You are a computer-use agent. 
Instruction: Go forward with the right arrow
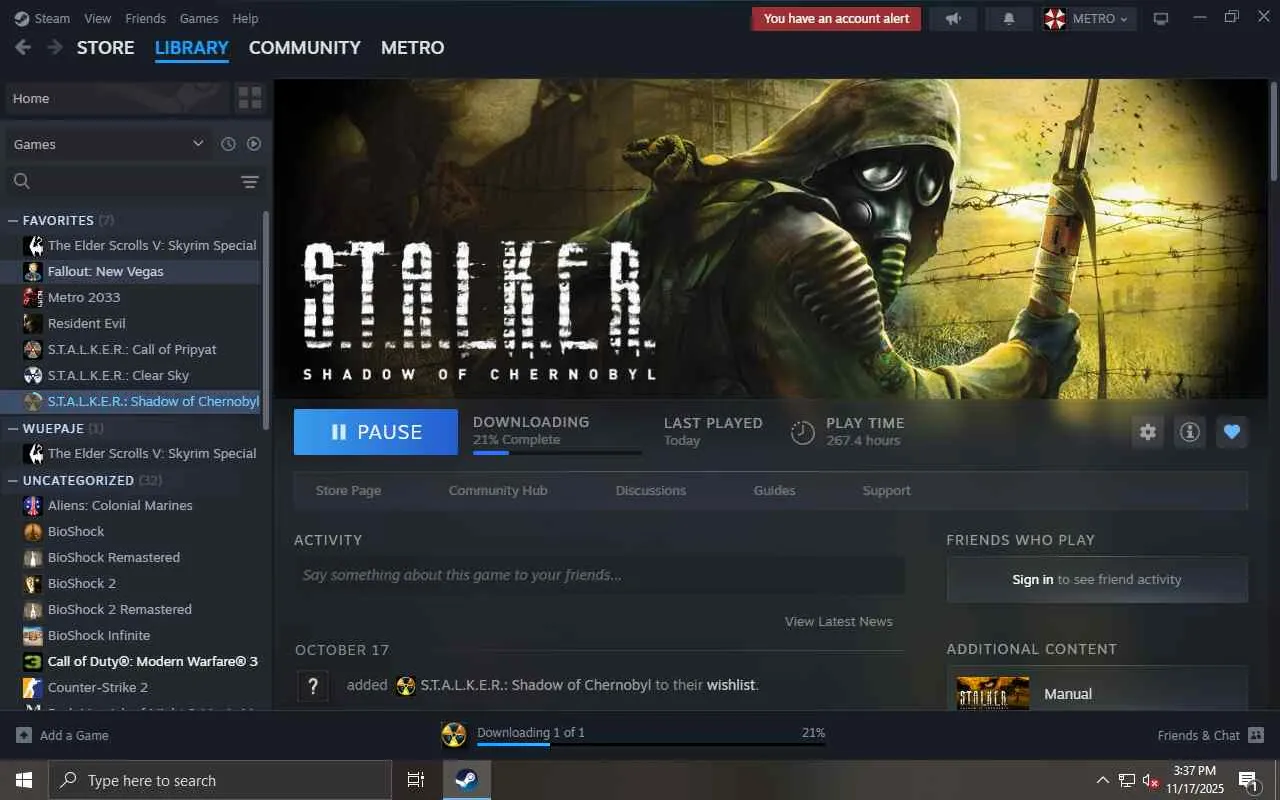click(55, 47)
